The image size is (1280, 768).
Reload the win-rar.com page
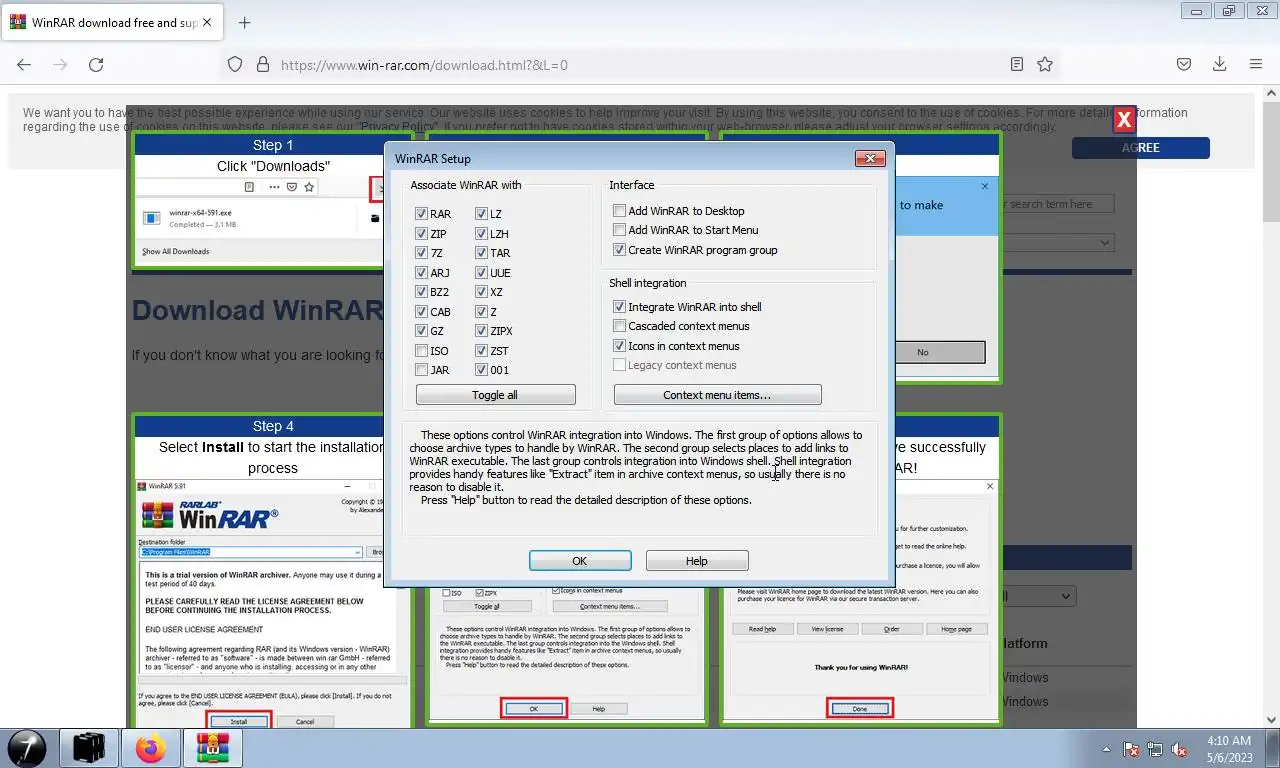(x=96, y=64)
